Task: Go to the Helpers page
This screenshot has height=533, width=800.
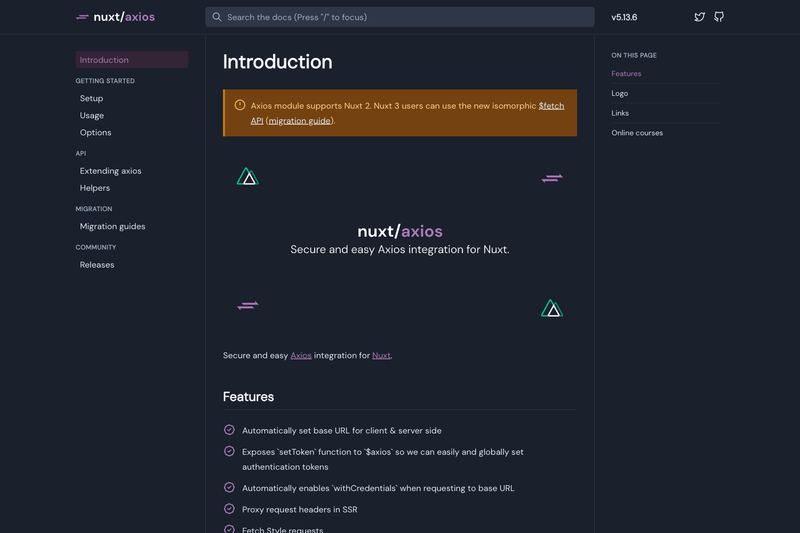Action: coord(95,188)
